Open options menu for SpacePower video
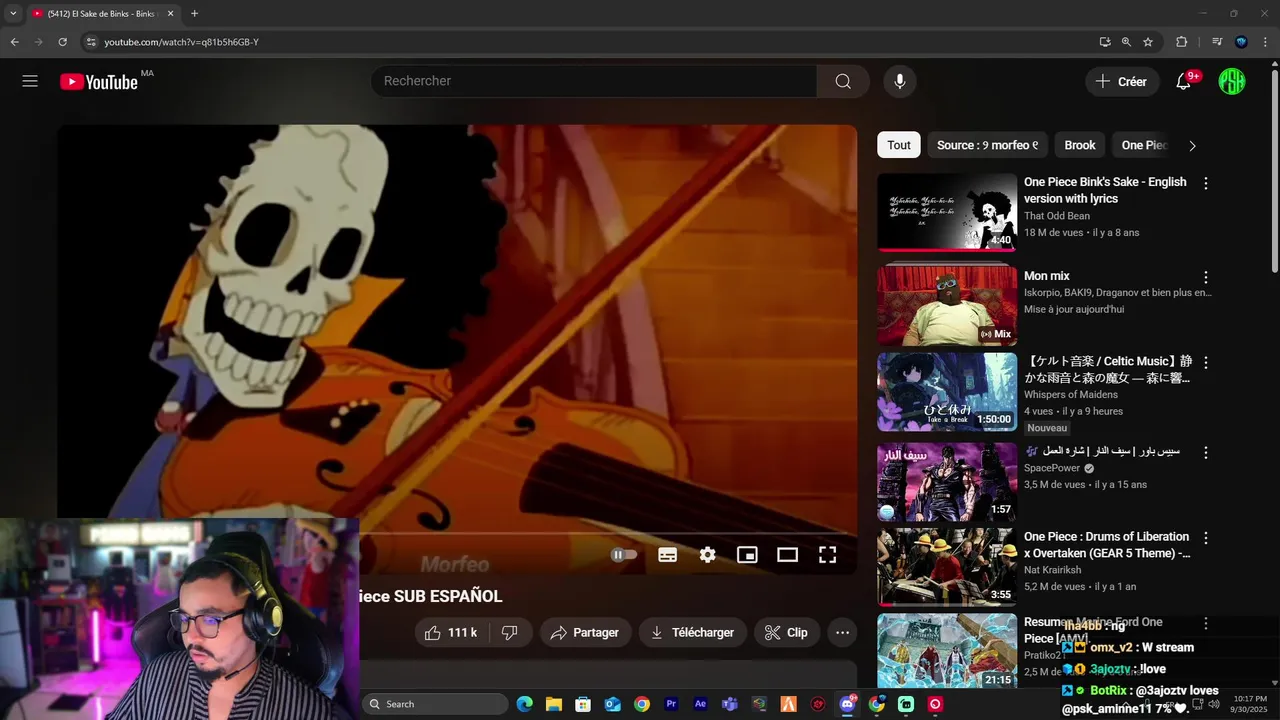Image resolution: width=1280 pixels, height=720 pixels. (1206, 452)
